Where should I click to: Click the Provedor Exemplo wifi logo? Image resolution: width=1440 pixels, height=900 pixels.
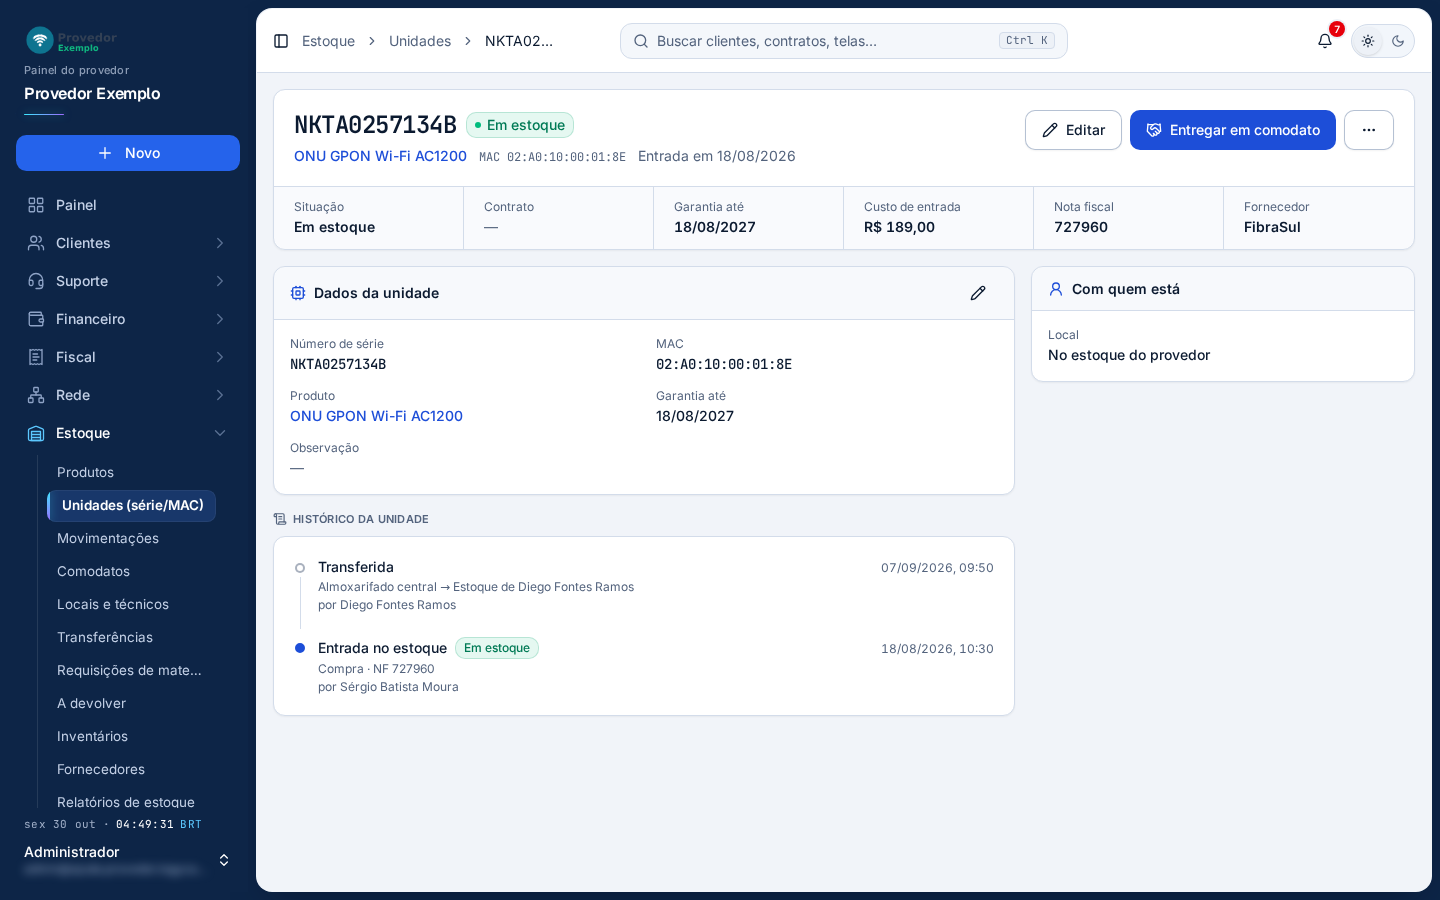(40, 40)
